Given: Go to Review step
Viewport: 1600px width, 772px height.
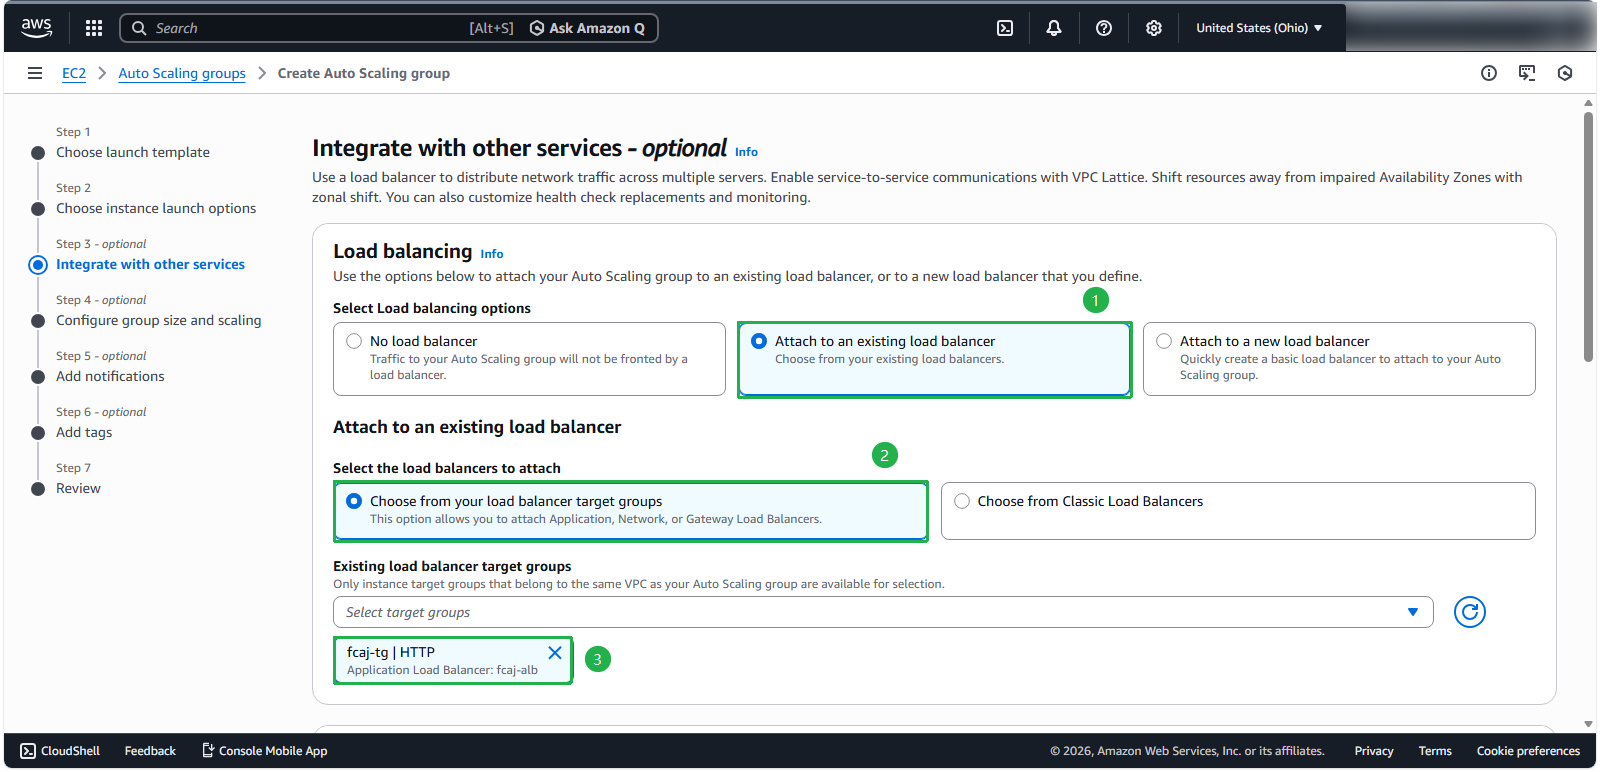Looking at the screenshot, I should (78, 488).
